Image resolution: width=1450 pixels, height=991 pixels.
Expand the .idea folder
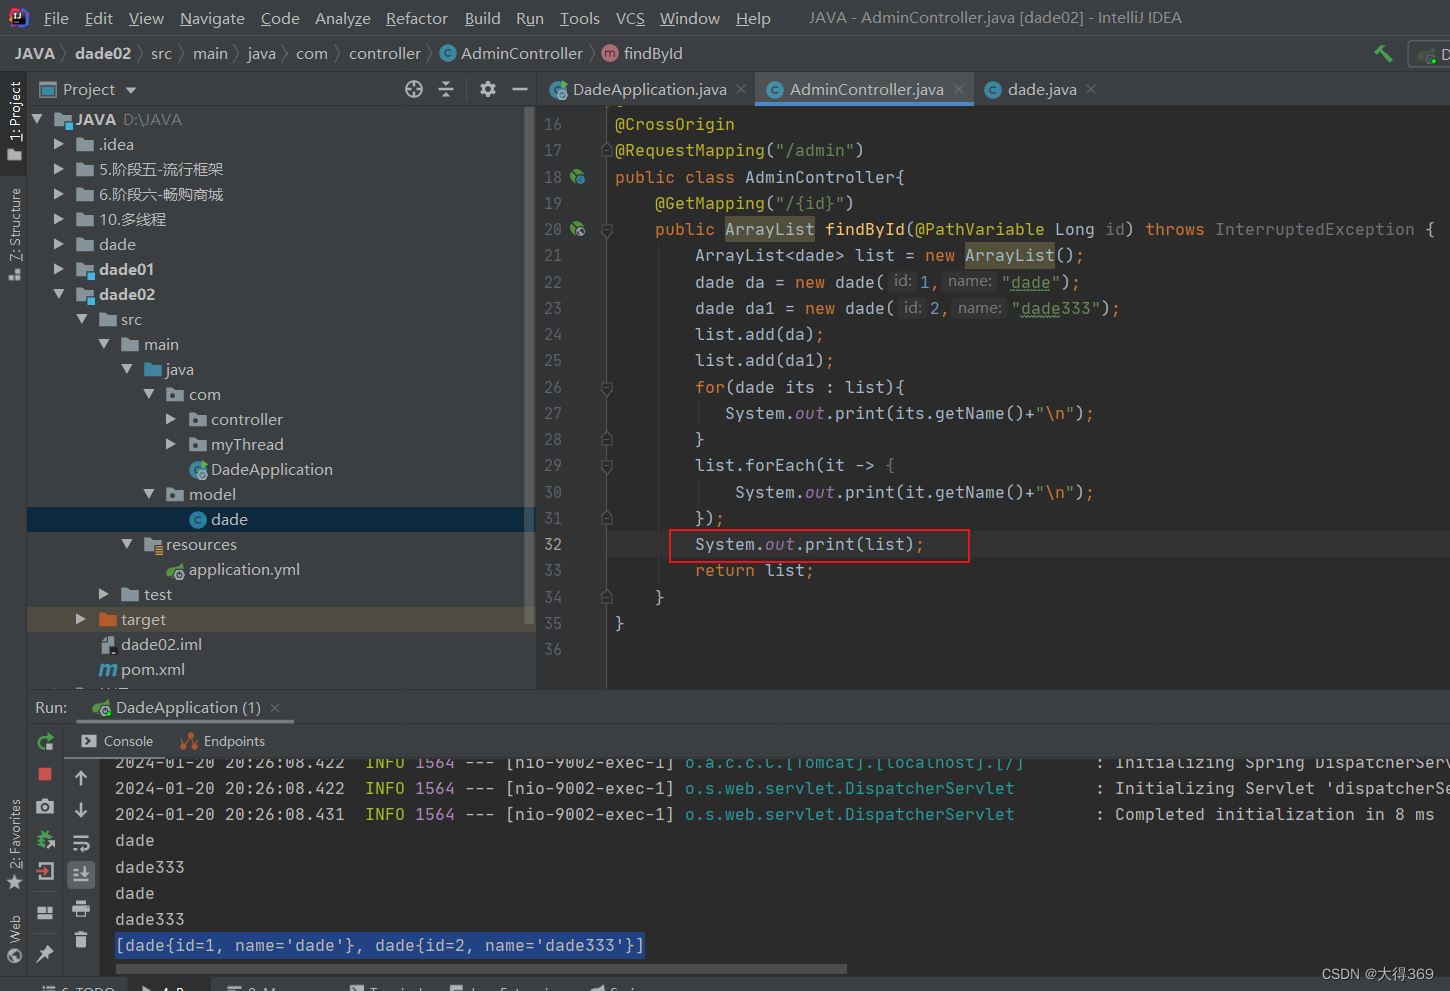(x=59, y=144)
